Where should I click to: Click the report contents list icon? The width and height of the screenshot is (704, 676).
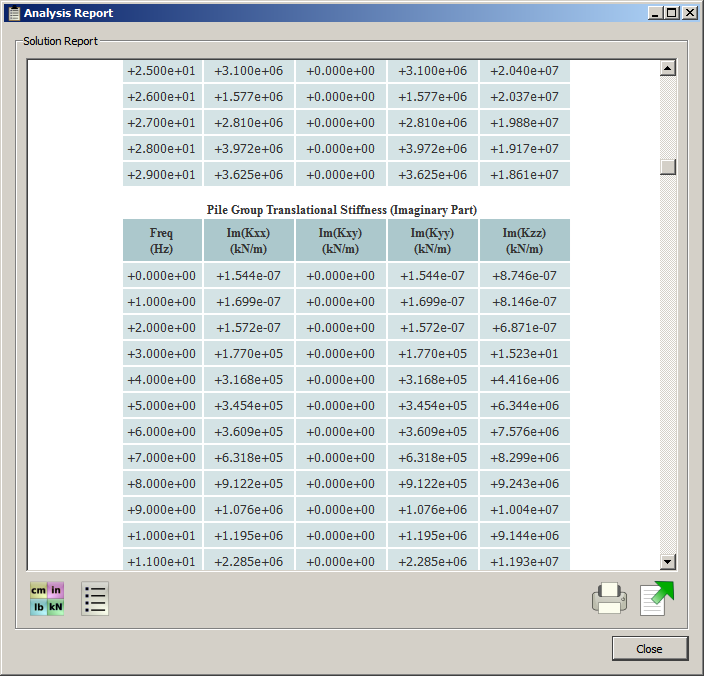click(95, 599)
